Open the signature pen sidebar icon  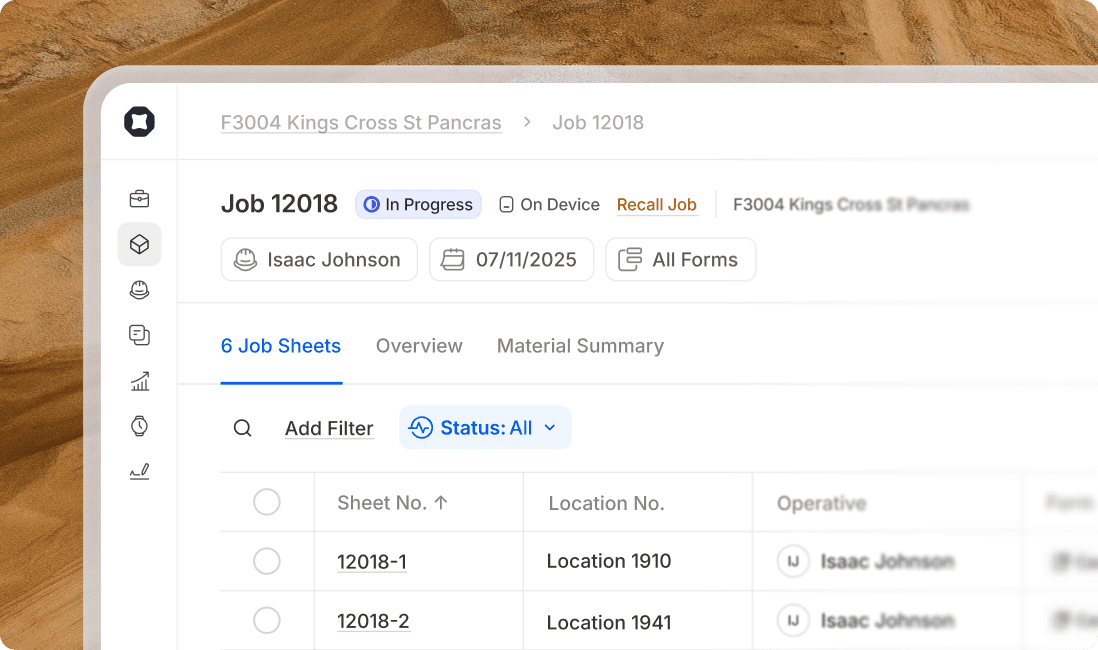tap(139, 471)
